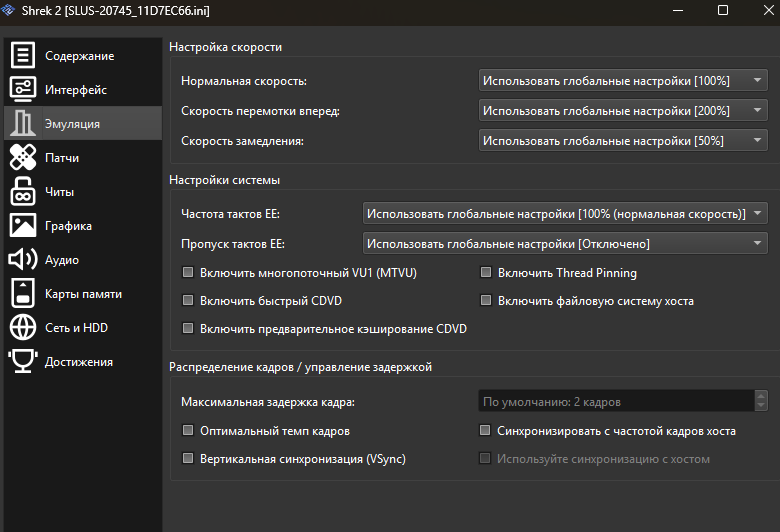Screen dimensions: 780x532
Task: Open the Содержание settings page
Action: (x=80, y=56)
